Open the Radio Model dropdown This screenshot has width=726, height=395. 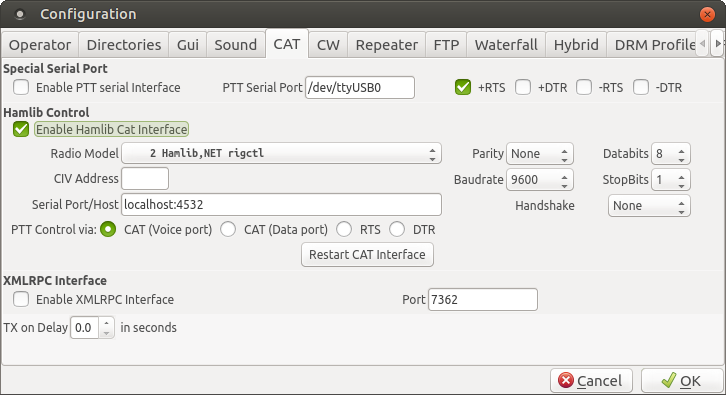282,153
